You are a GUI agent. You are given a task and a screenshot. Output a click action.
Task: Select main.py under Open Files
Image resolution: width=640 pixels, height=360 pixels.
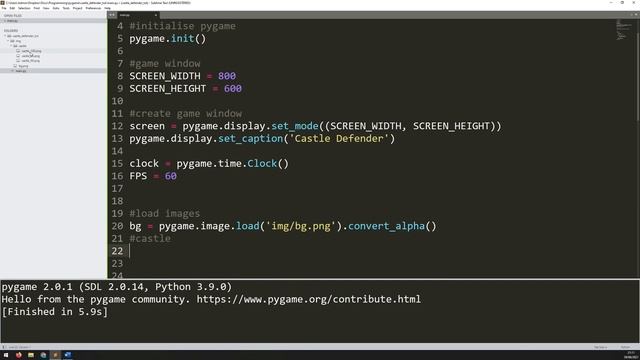pos(12,21)
